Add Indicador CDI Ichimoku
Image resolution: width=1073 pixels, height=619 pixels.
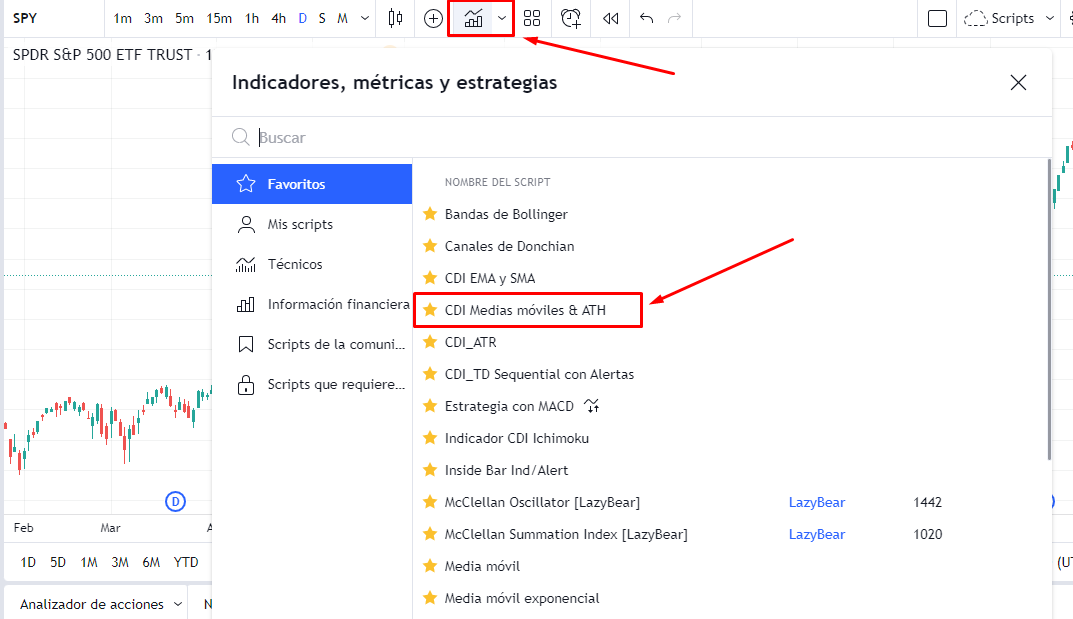[x=517, y=438]
